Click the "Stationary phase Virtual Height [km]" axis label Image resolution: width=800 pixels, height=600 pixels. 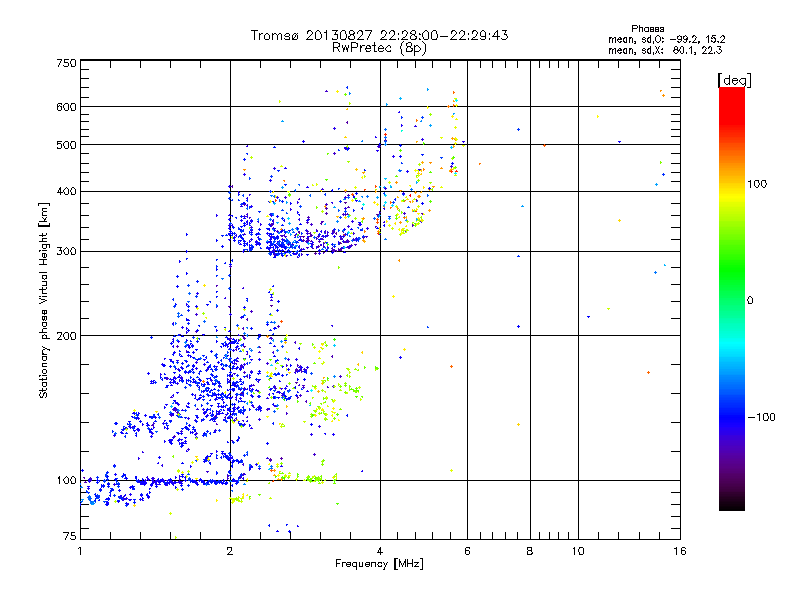pos(44,300)
